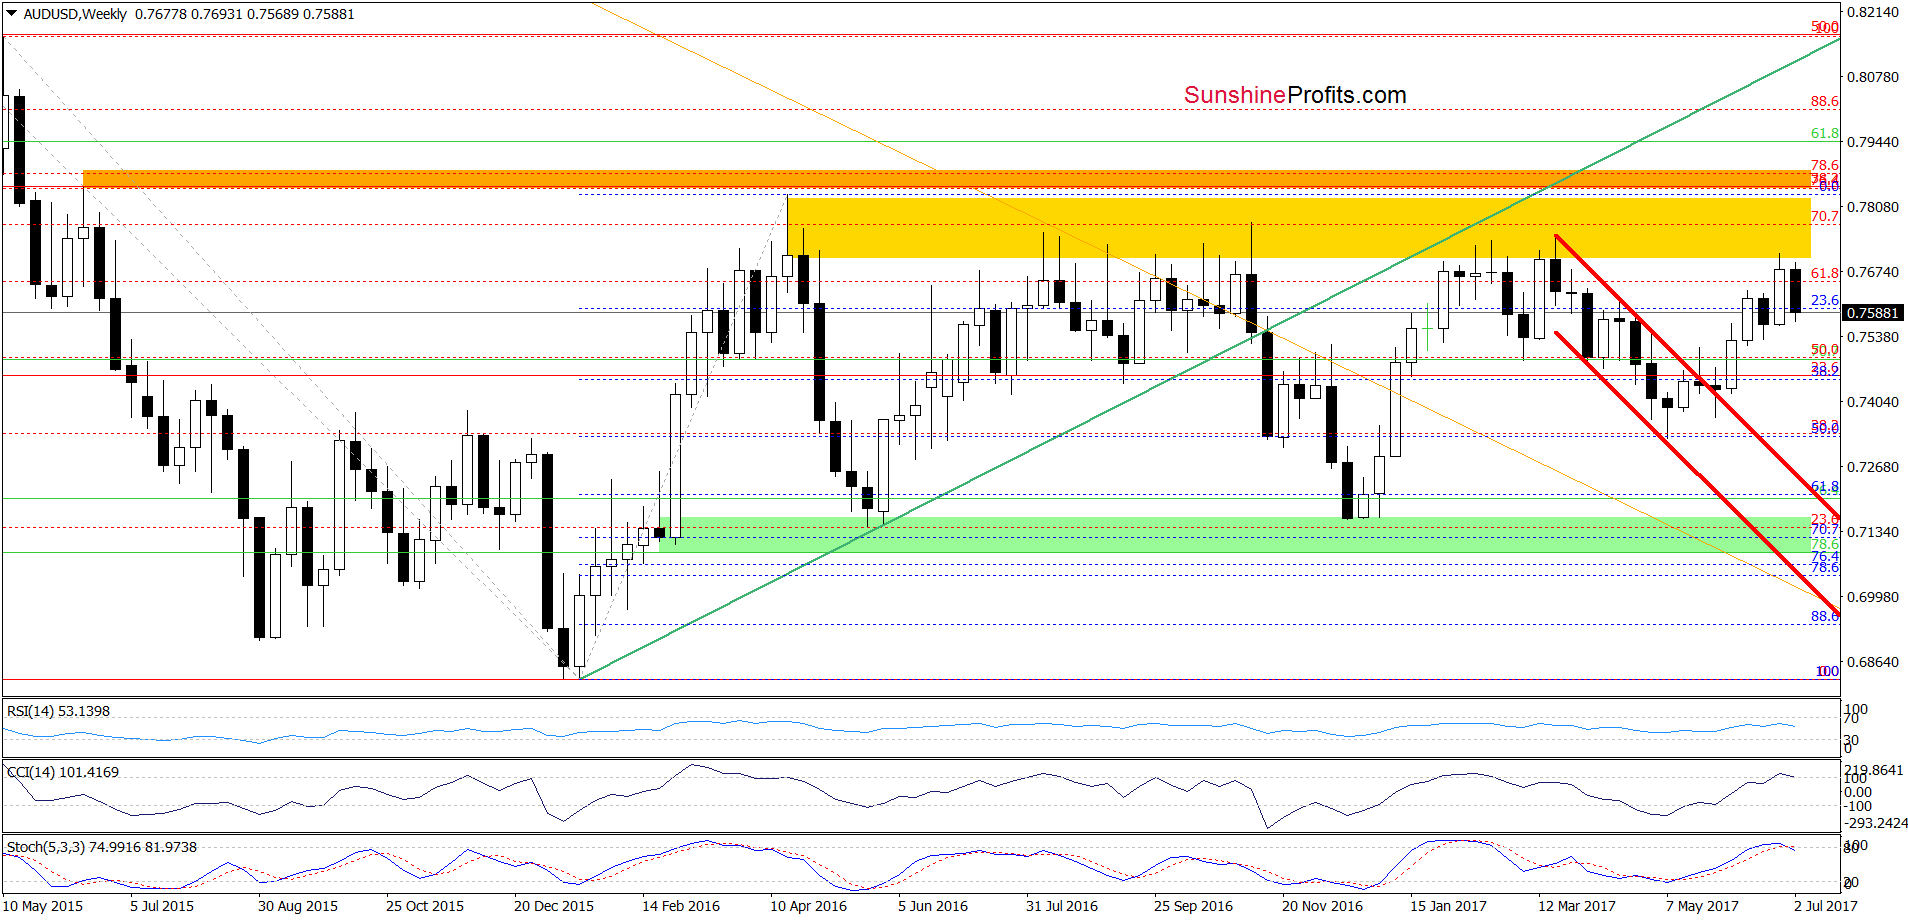The width and height of the screenshot is (1908, 920).
Task: Click the blue 23.6 Fibonacci level label
Action: (x=1824, y=300)
